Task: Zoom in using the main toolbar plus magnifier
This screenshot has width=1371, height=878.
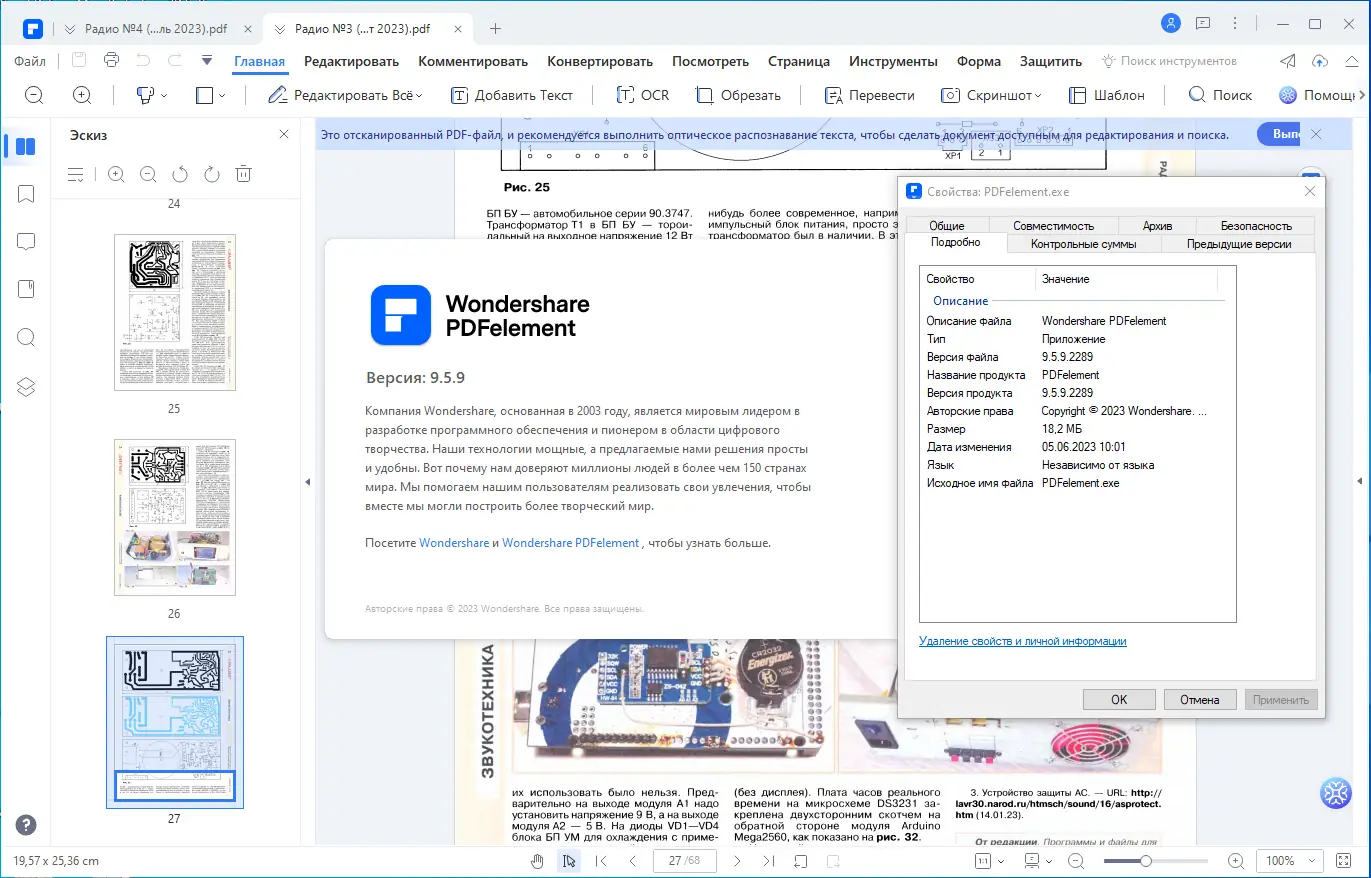Action: coord(82,95)
